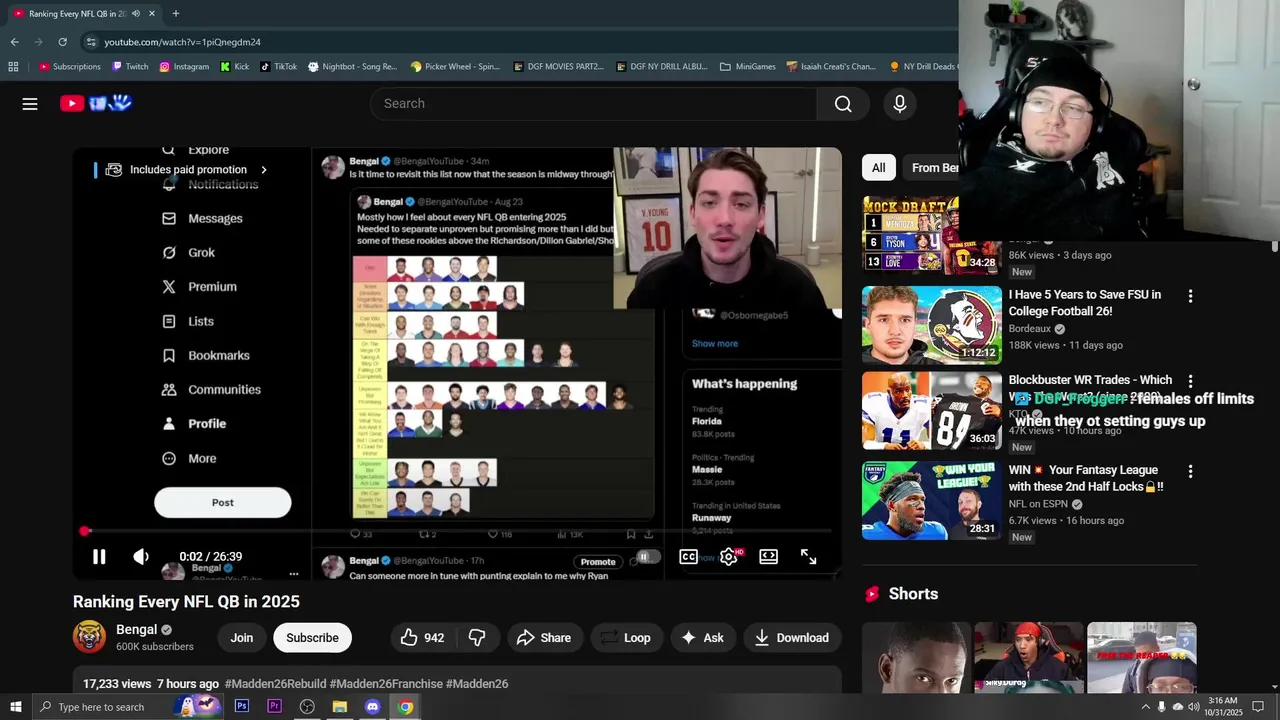Open the TikTok bookmark
Screen dimensions: 1280x720
[279, 67]
